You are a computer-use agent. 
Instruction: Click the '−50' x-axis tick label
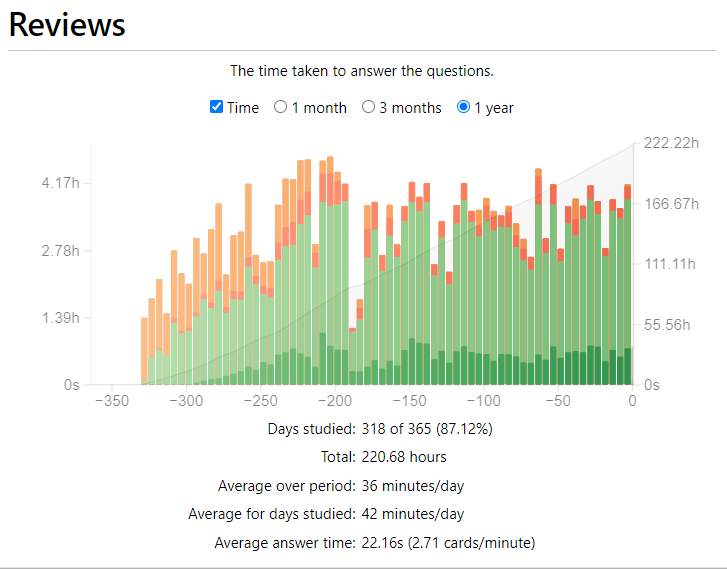(x=557, y=401)
